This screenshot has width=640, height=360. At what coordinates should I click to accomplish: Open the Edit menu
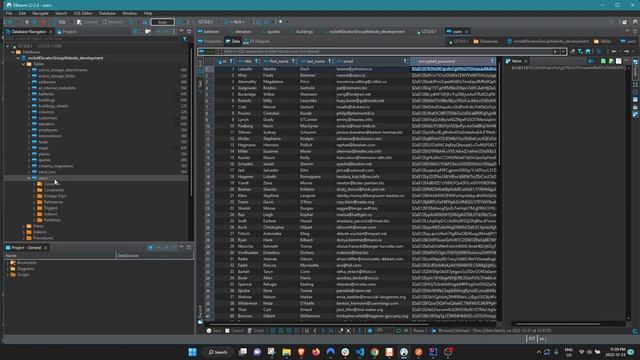point(22,13)
